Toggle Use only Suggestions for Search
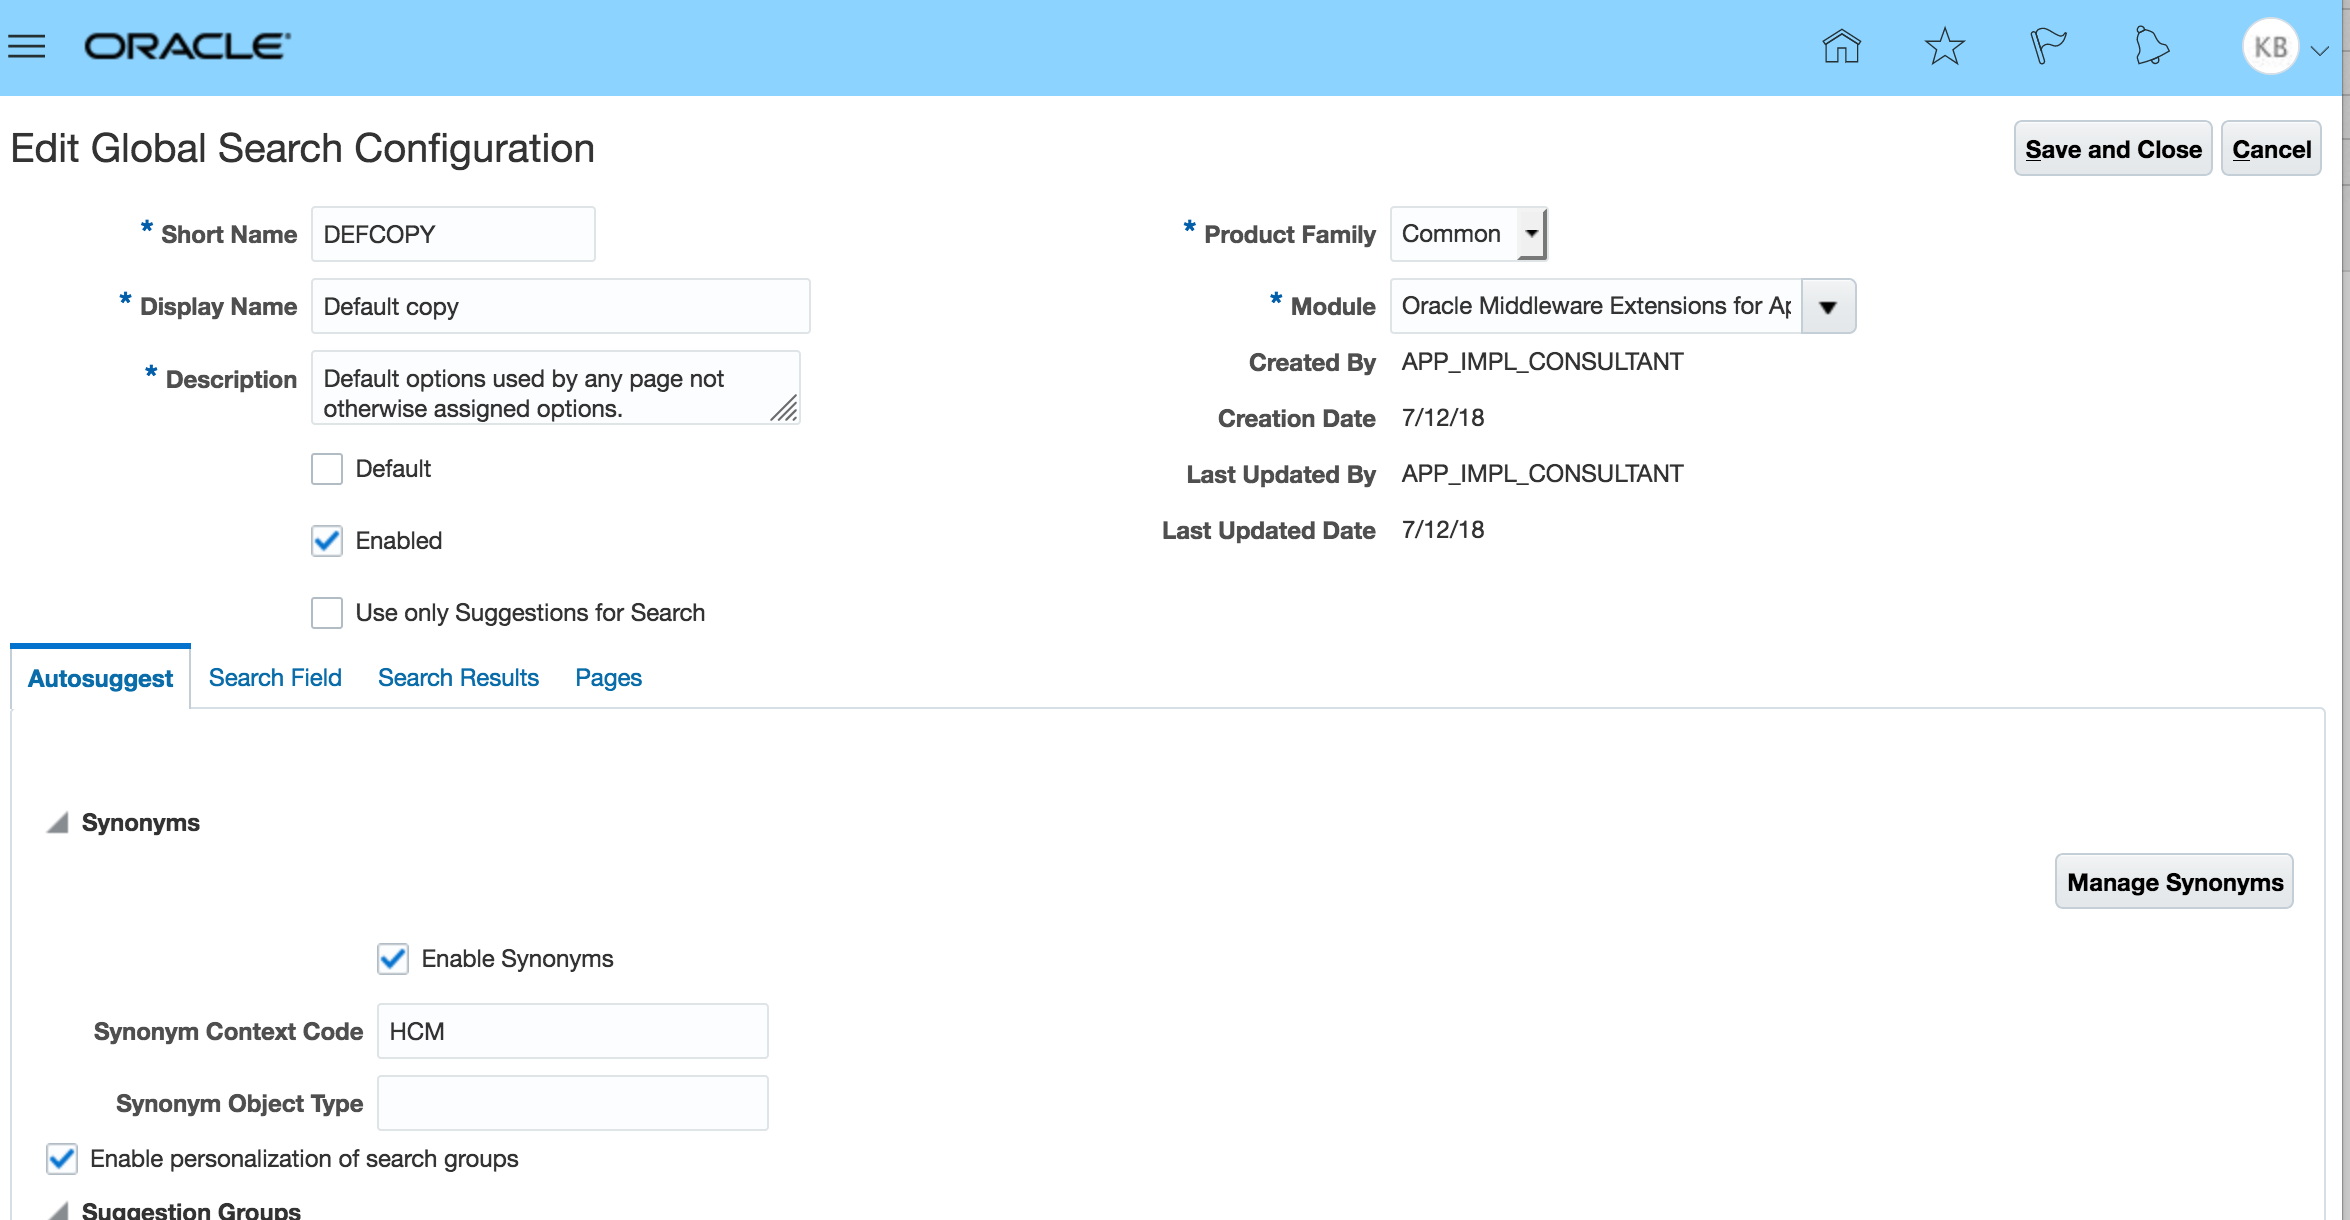Image resolution: width=2350 pixels, height=1220 pixels. [327, 613]
